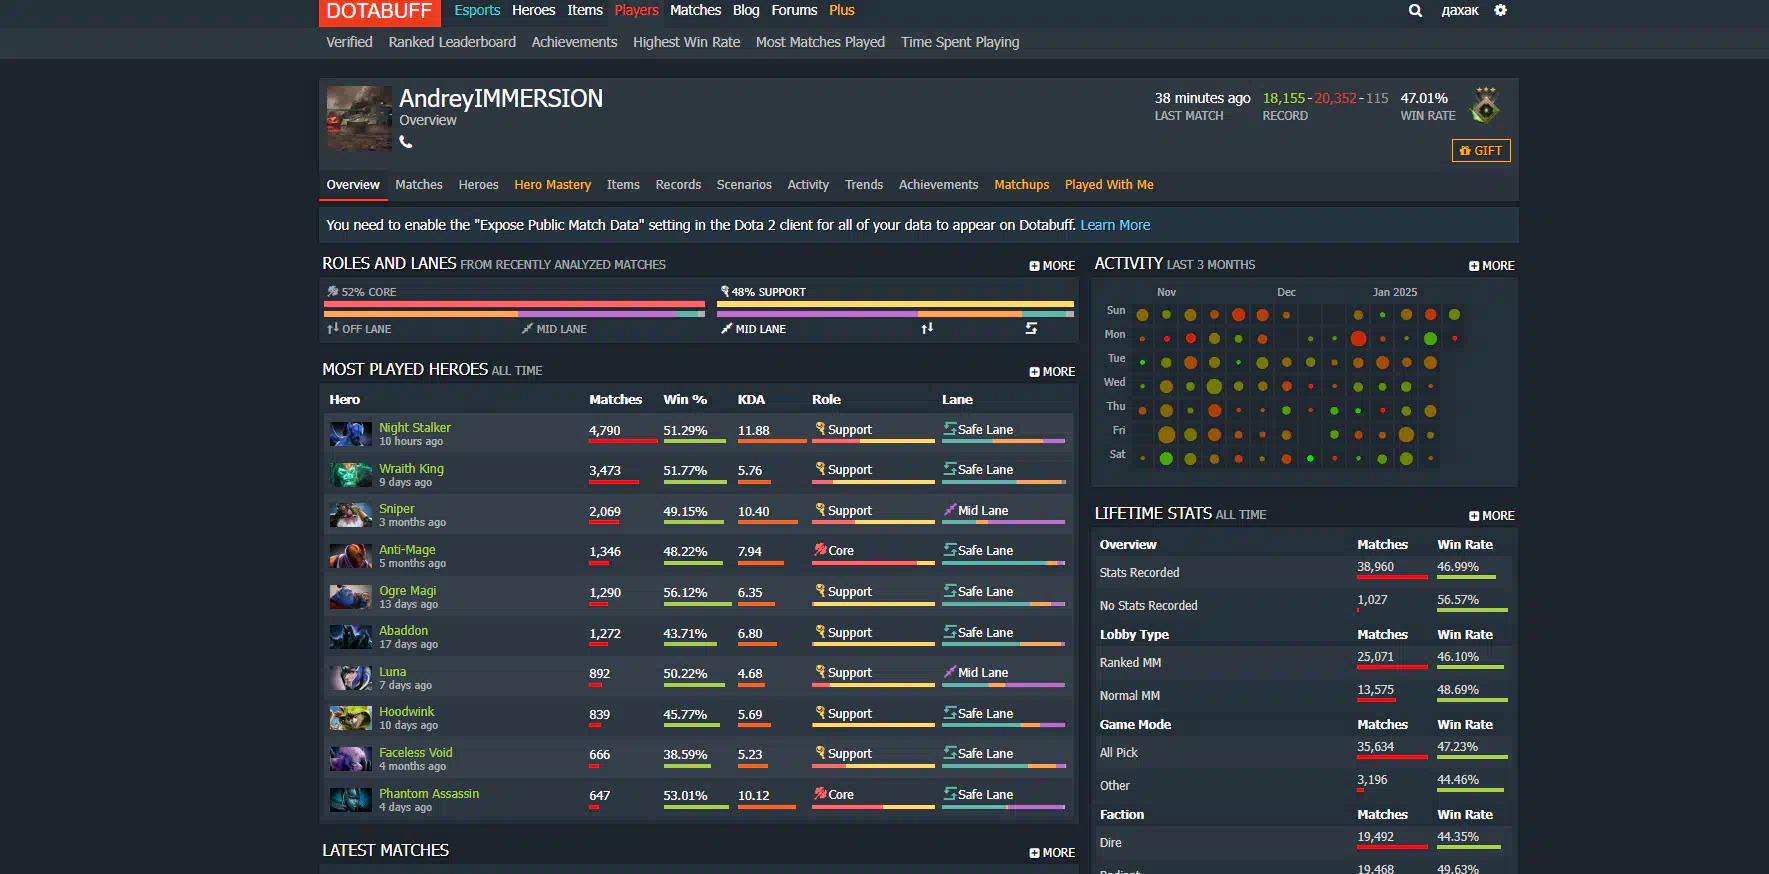Expand MORE for Most Played Heroes
Image resolution: width=1769 pixels, height=874 pixels.
[1052, 372]
